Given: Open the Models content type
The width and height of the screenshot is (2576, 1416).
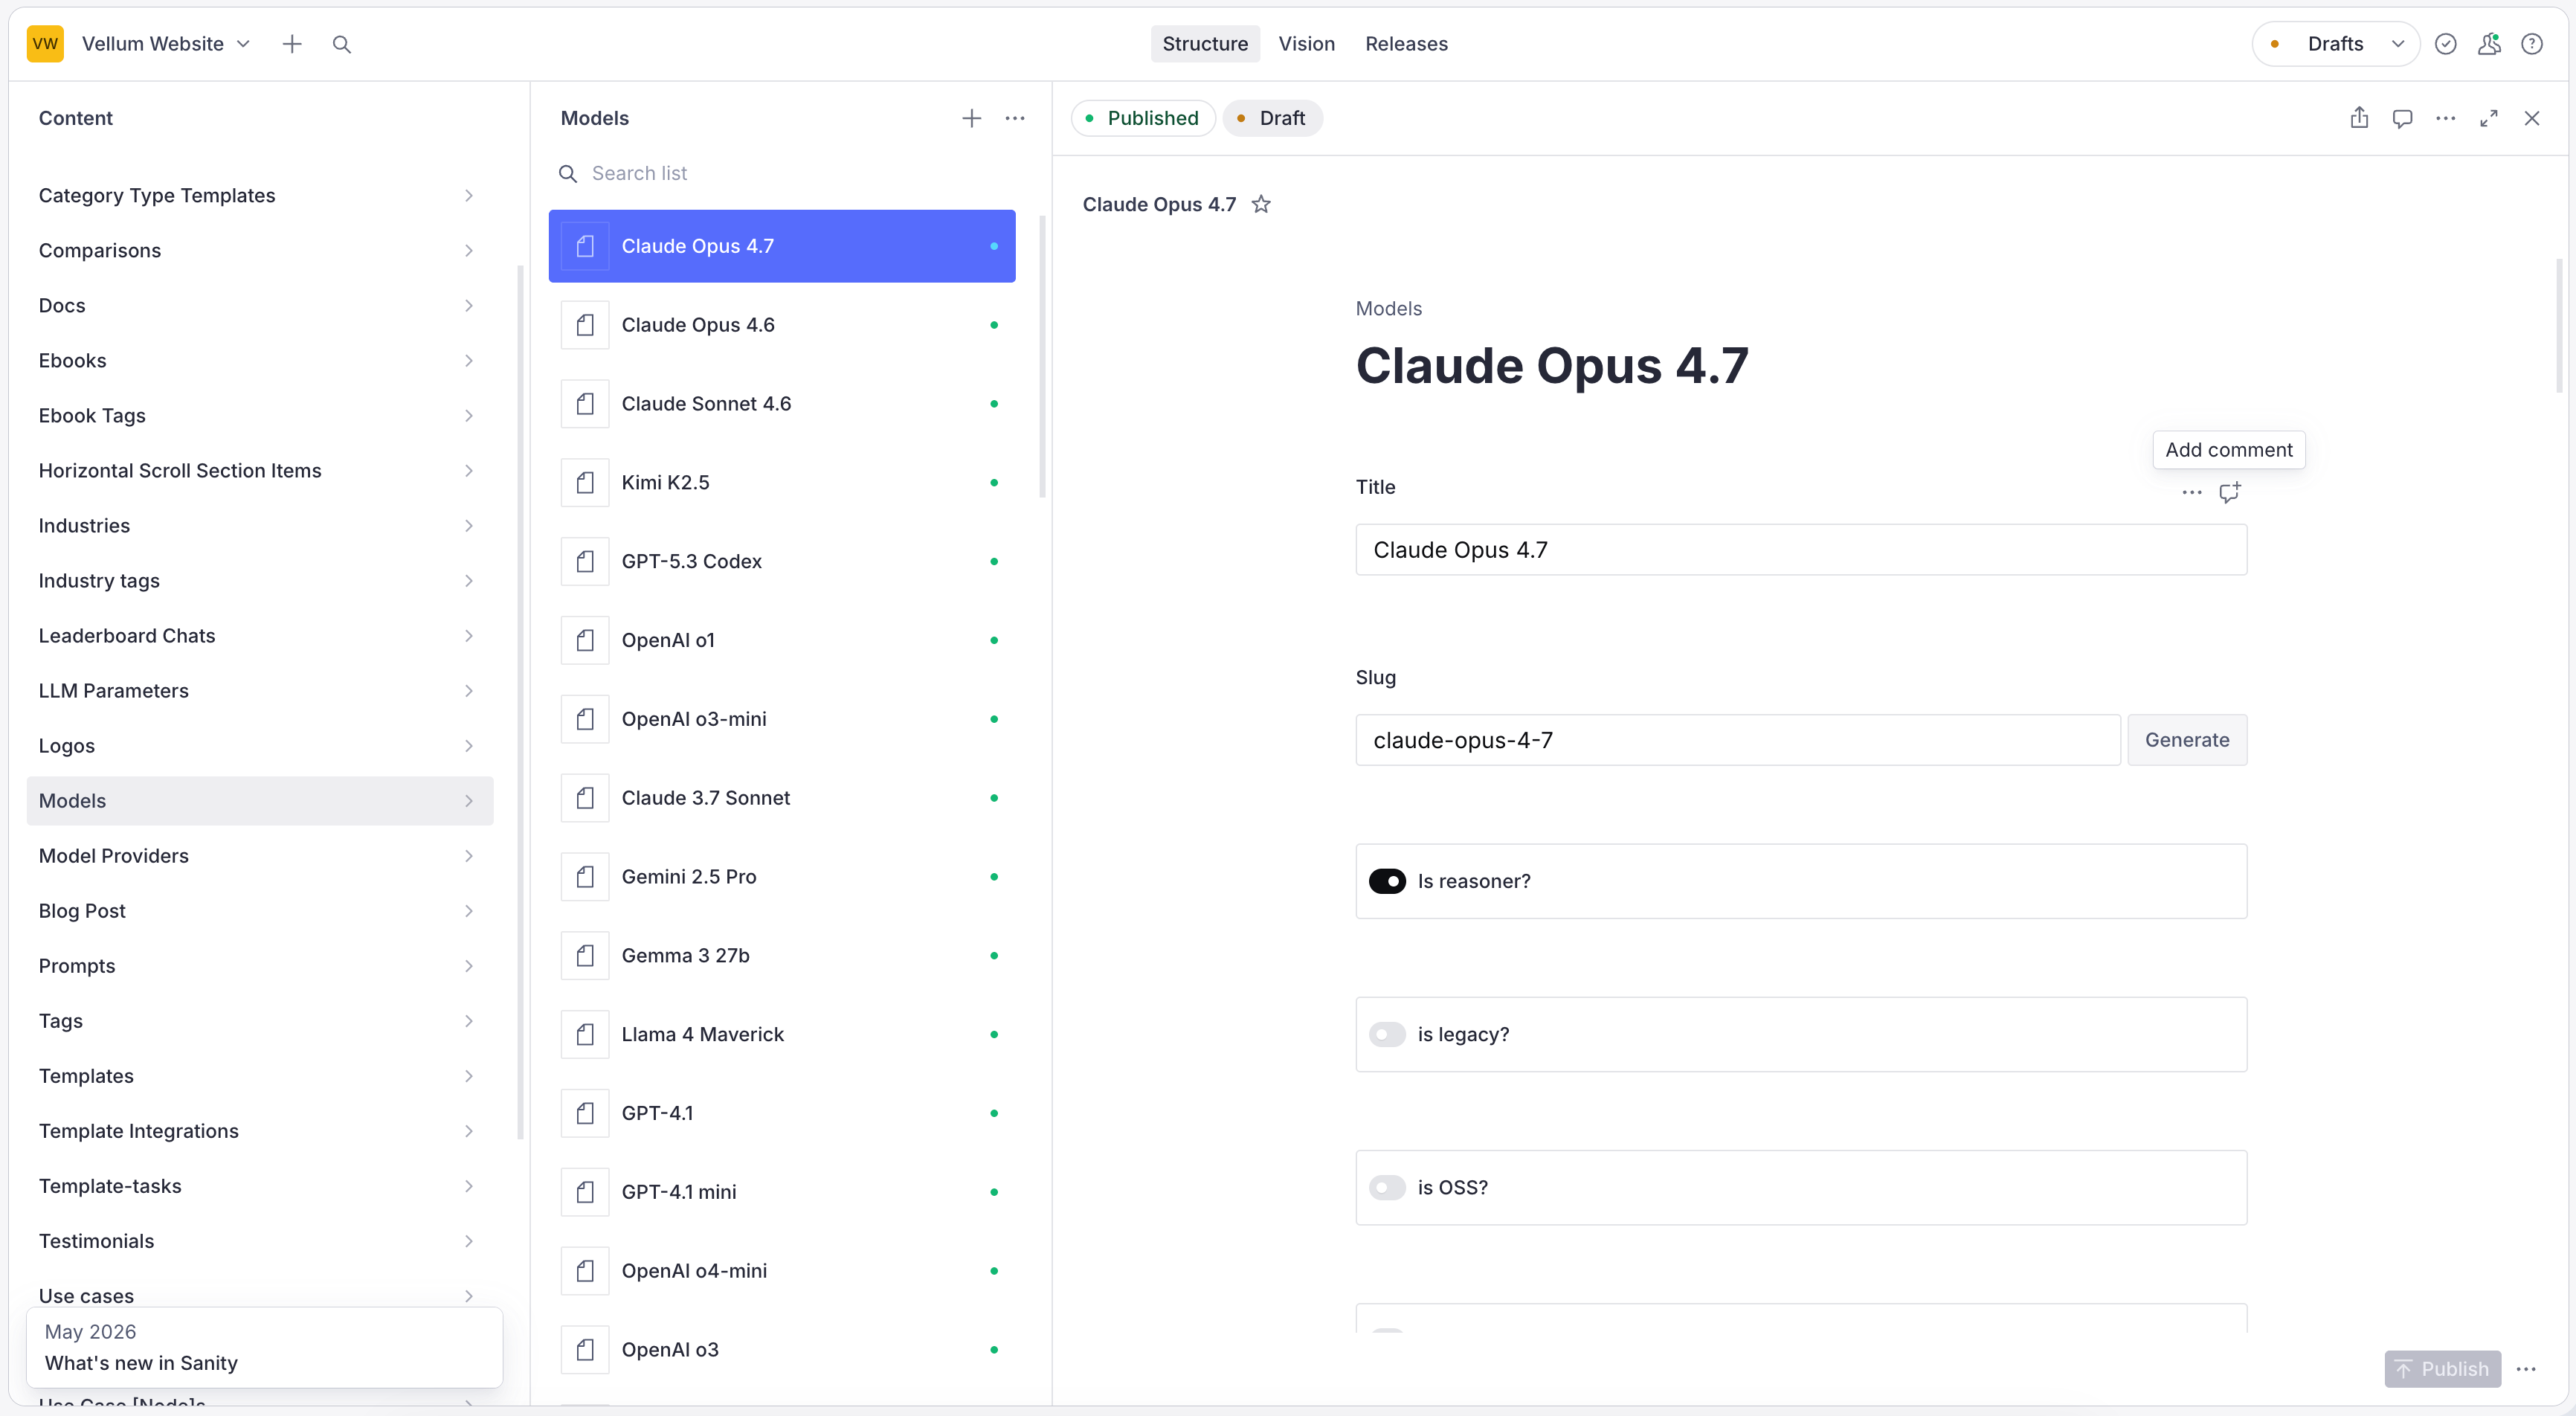Looking at the screenshot, I should (x=260, y=801).
